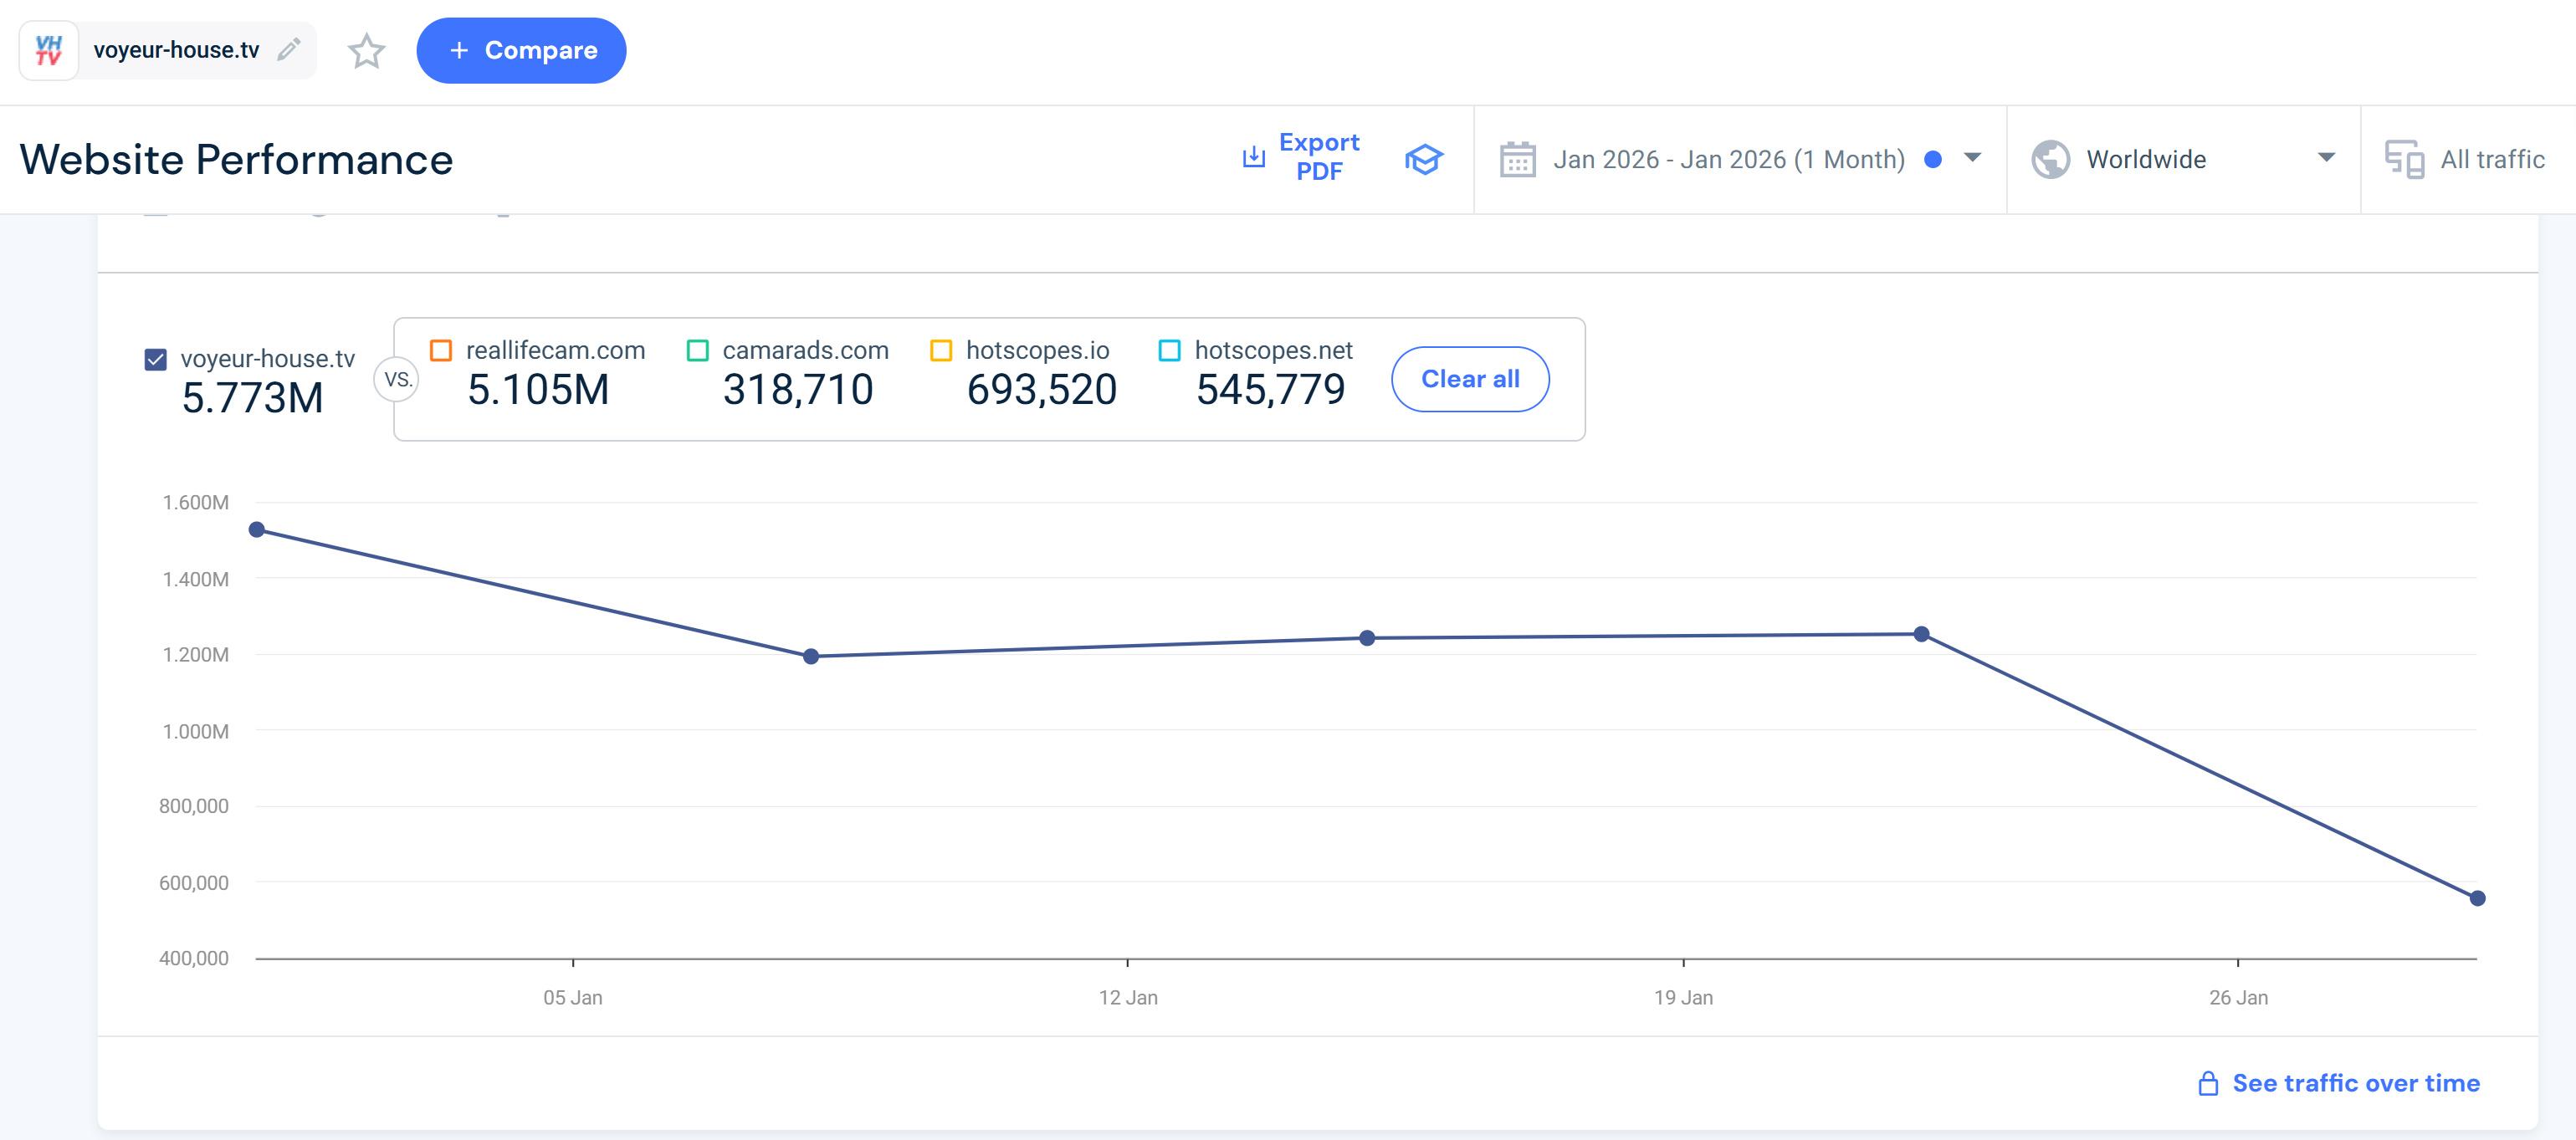Click the calendar icon in date selector

point(1517,159)
